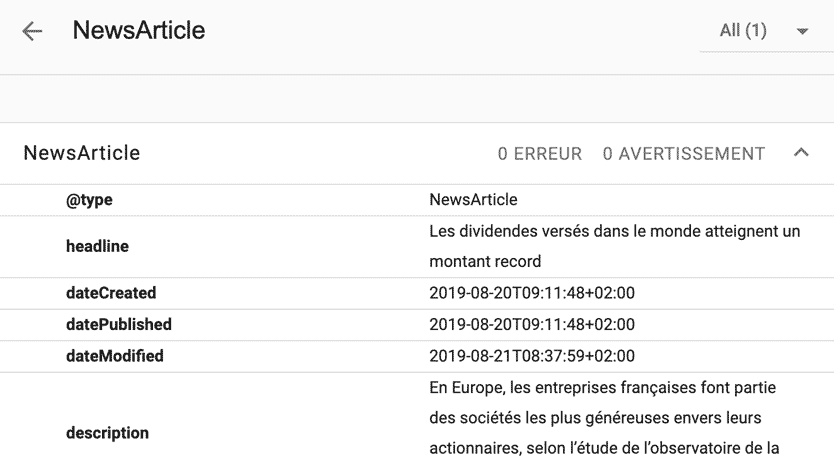Select the dateModified property label

pos(115,356)
